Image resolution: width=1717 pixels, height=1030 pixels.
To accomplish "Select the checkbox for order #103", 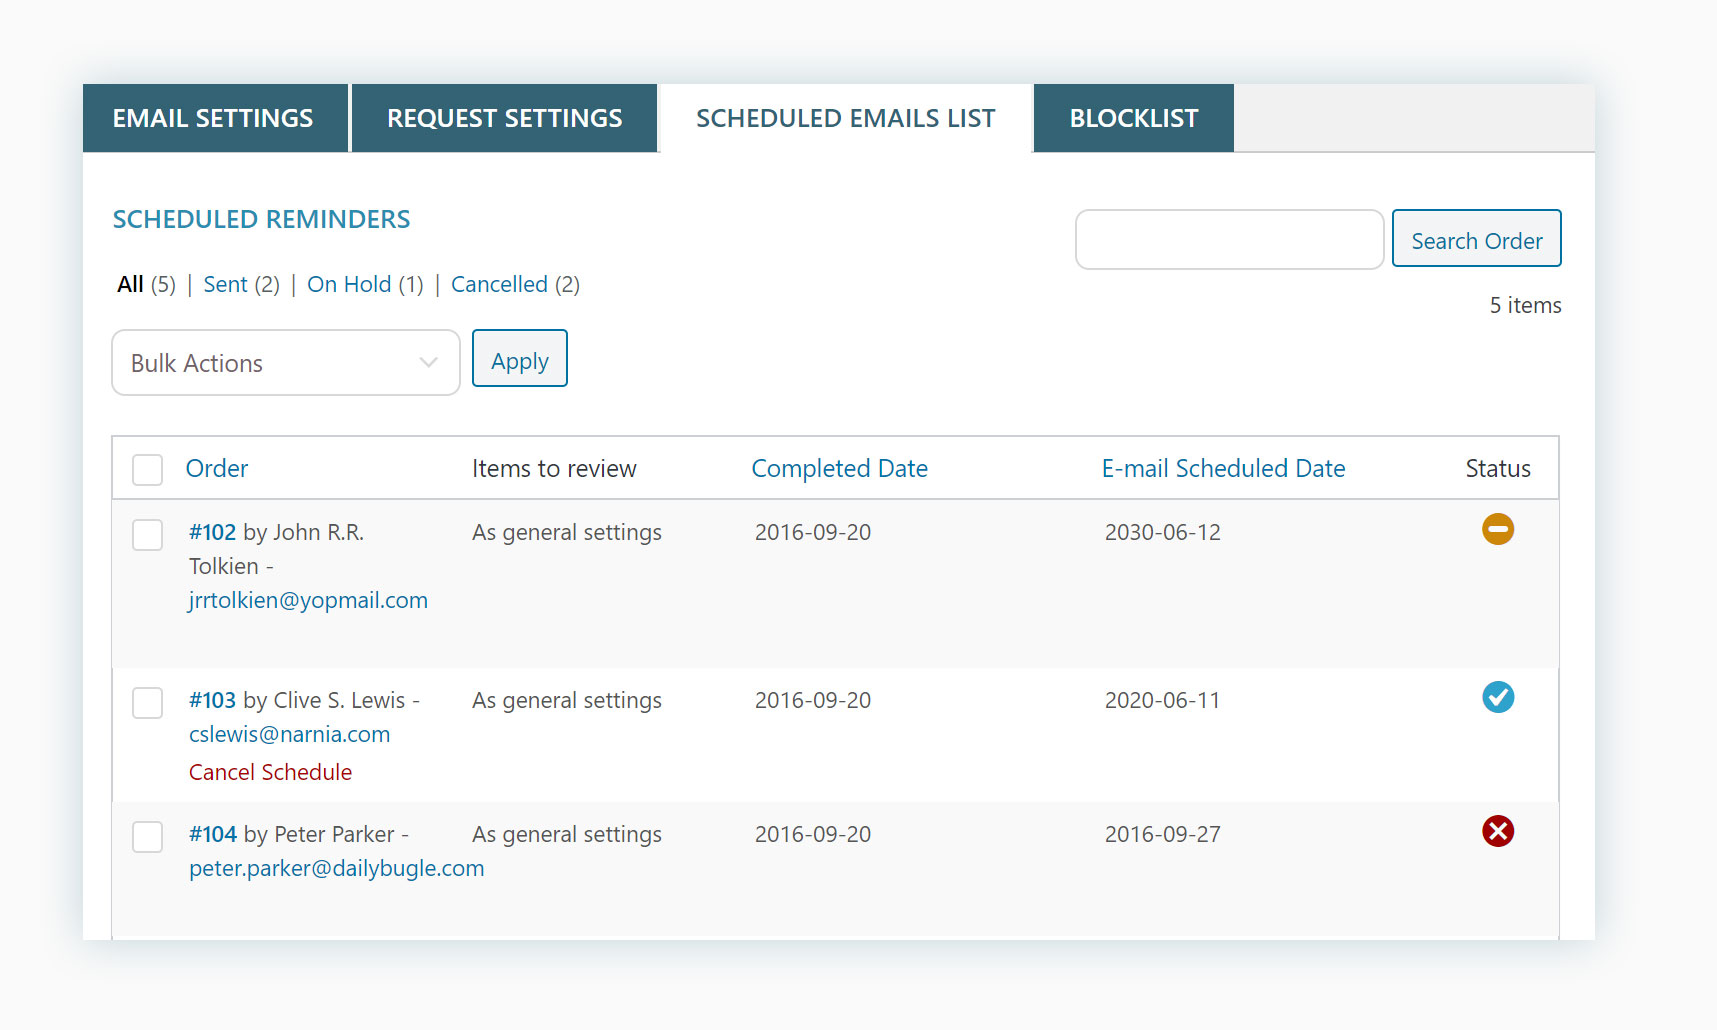I will pyautogui.click(x=148, y=703).
